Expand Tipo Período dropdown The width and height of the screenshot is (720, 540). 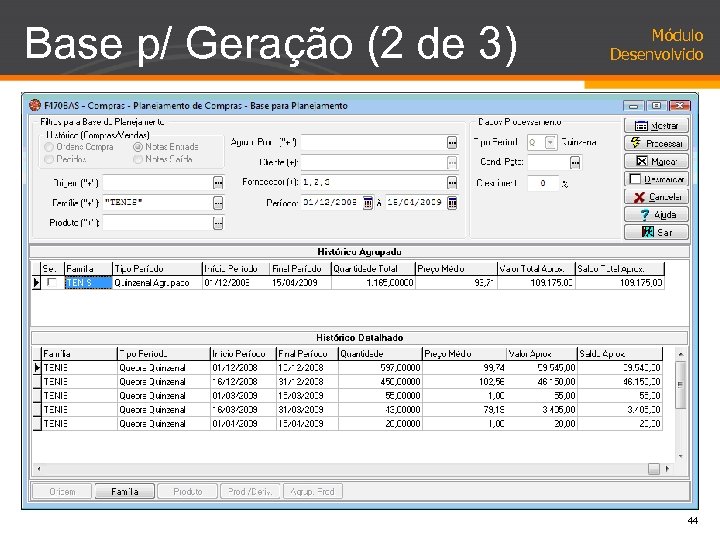551,142
